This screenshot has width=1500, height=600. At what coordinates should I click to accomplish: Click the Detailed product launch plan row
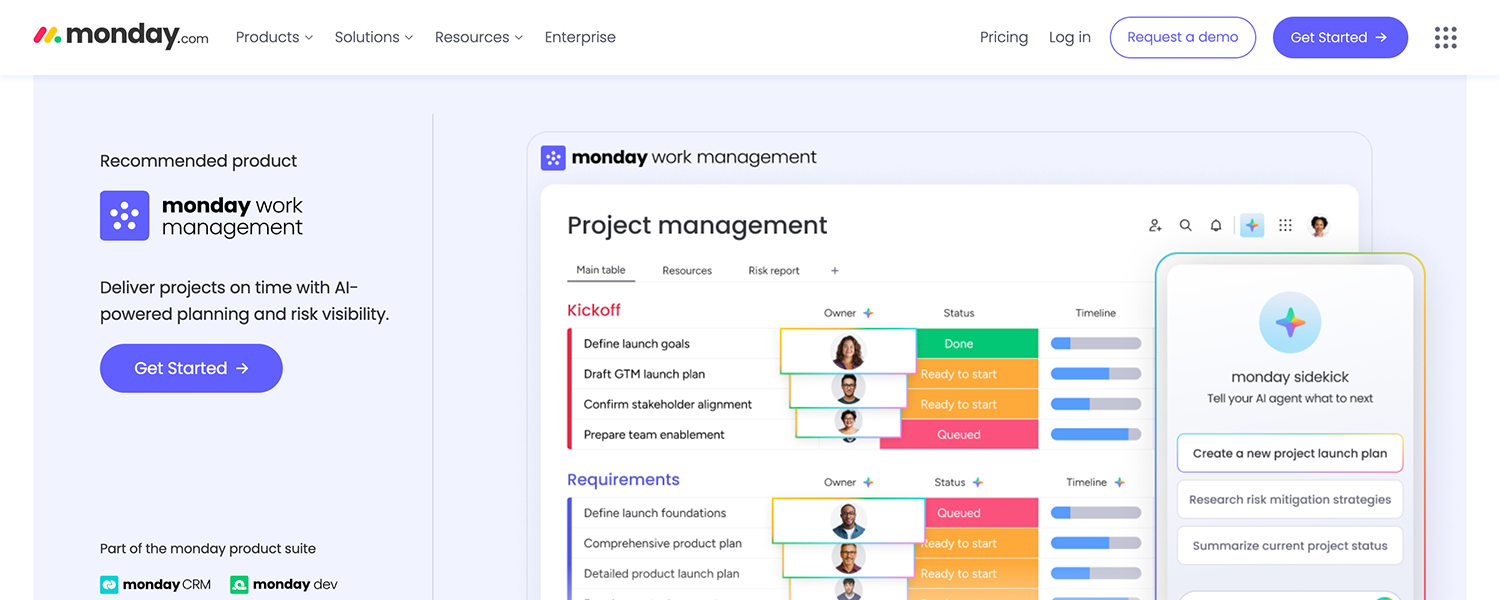click(661, 574)
